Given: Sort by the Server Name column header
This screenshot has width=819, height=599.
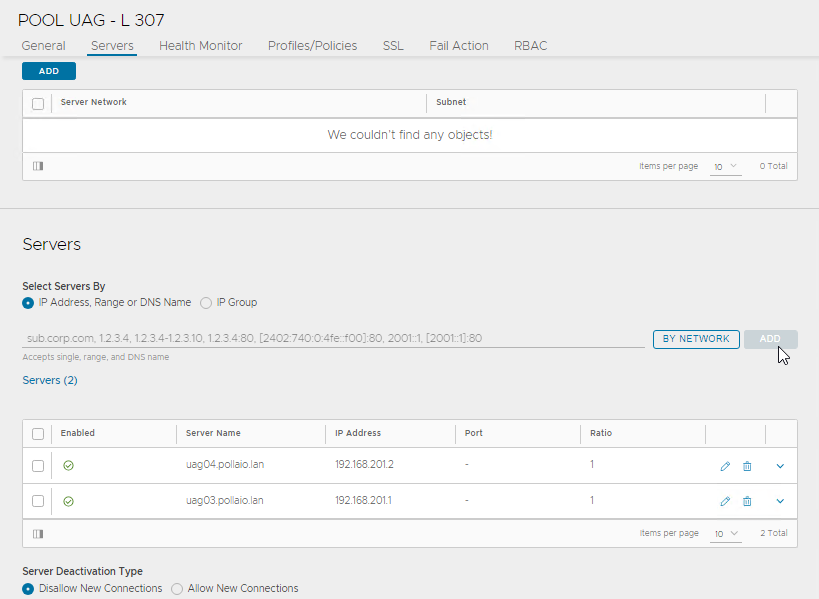Looking at the screenshot, I should pos(213,433).
